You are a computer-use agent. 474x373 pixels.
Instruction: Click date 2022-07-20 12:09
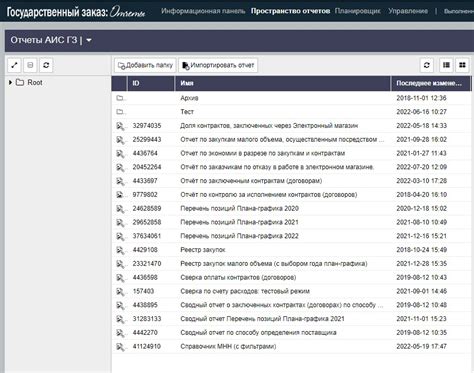(421, 167)
